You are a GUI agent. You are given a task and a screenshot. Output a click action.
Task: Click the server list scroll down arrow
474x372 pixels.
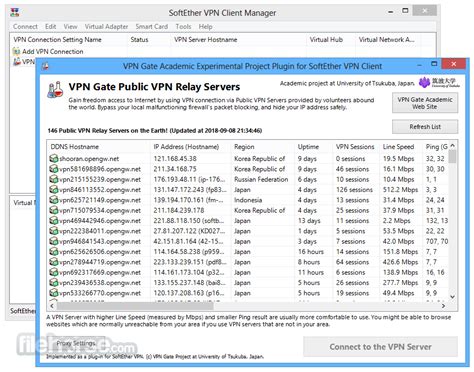(452, 297)
